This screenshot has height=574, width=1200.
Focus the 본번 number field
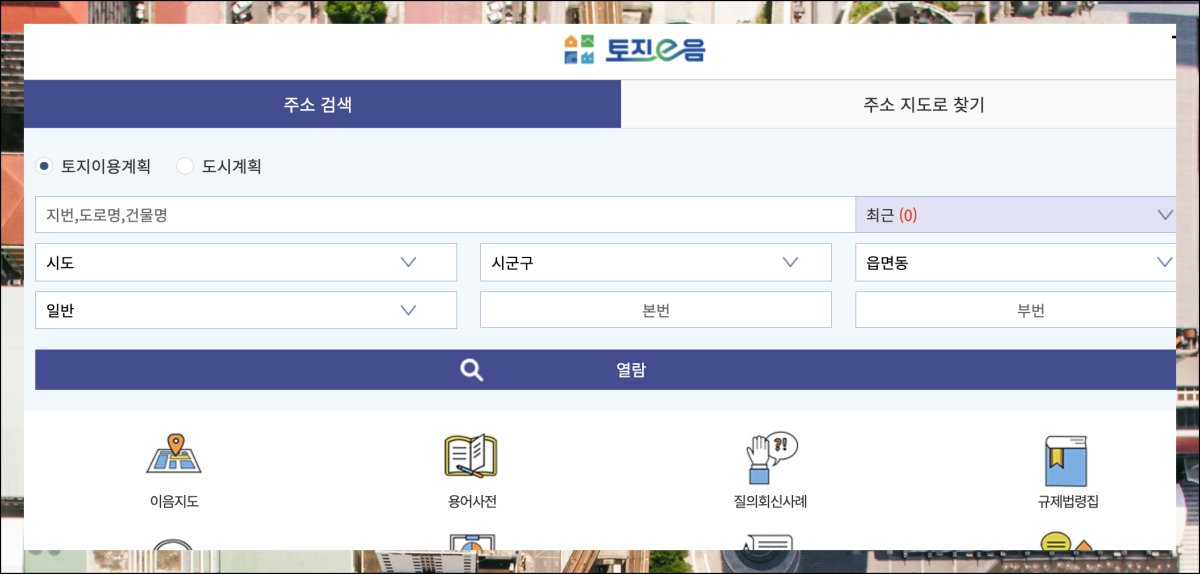click(656, 310)
